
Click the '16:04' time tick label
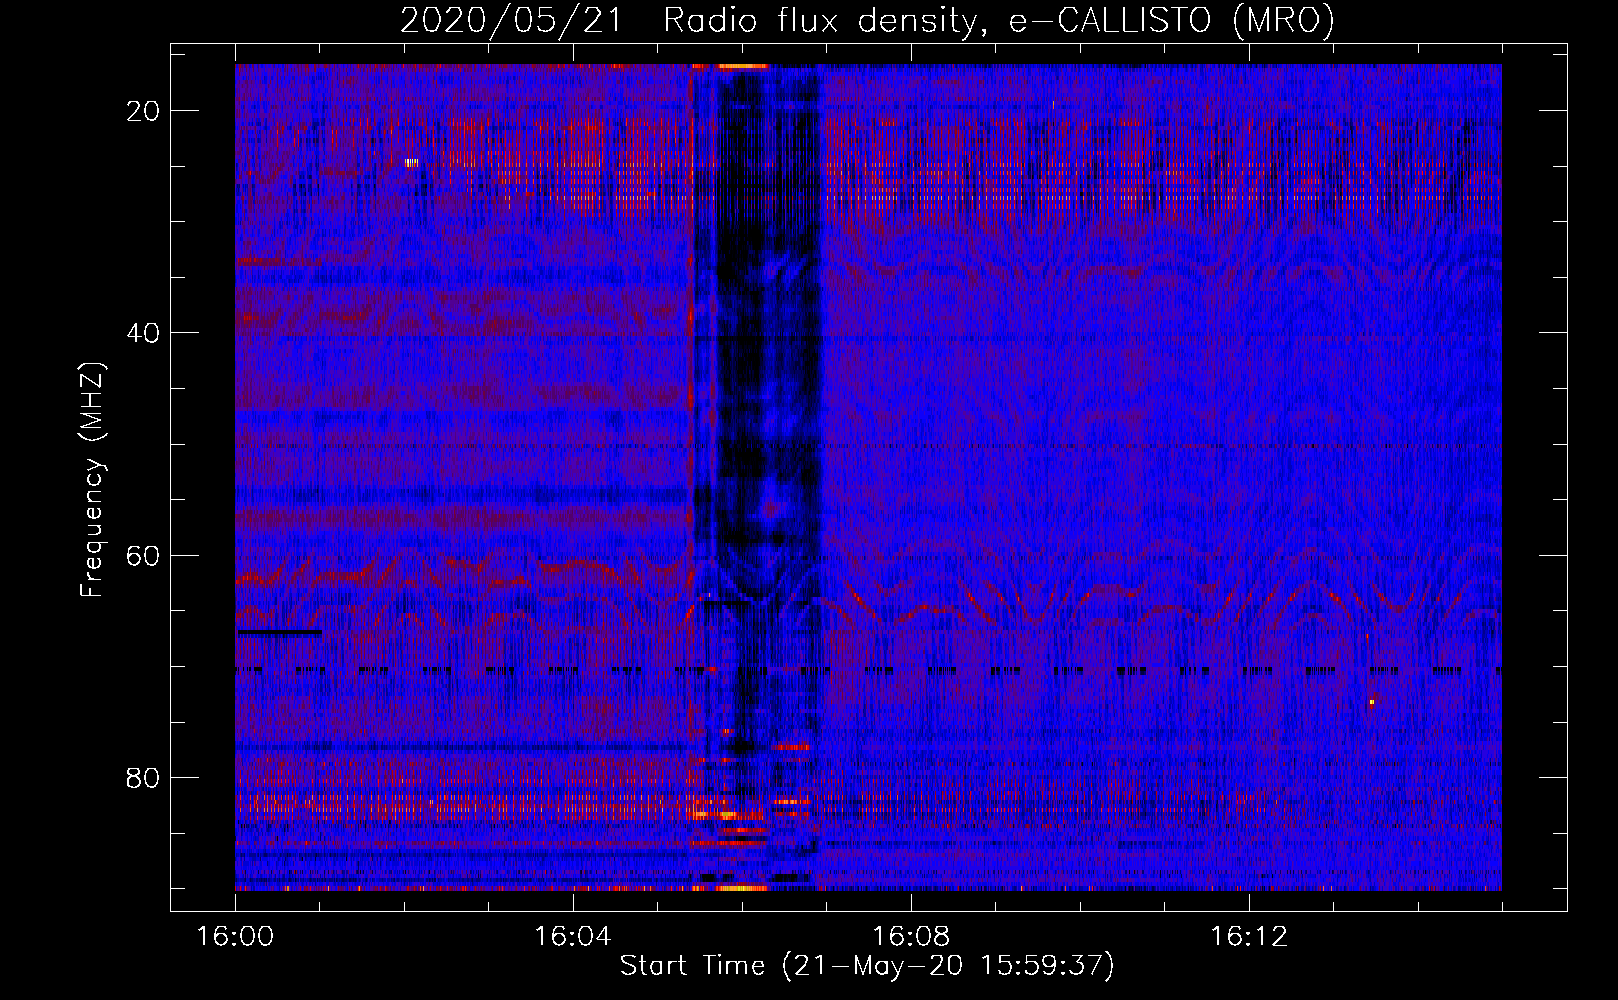[572, 937]
